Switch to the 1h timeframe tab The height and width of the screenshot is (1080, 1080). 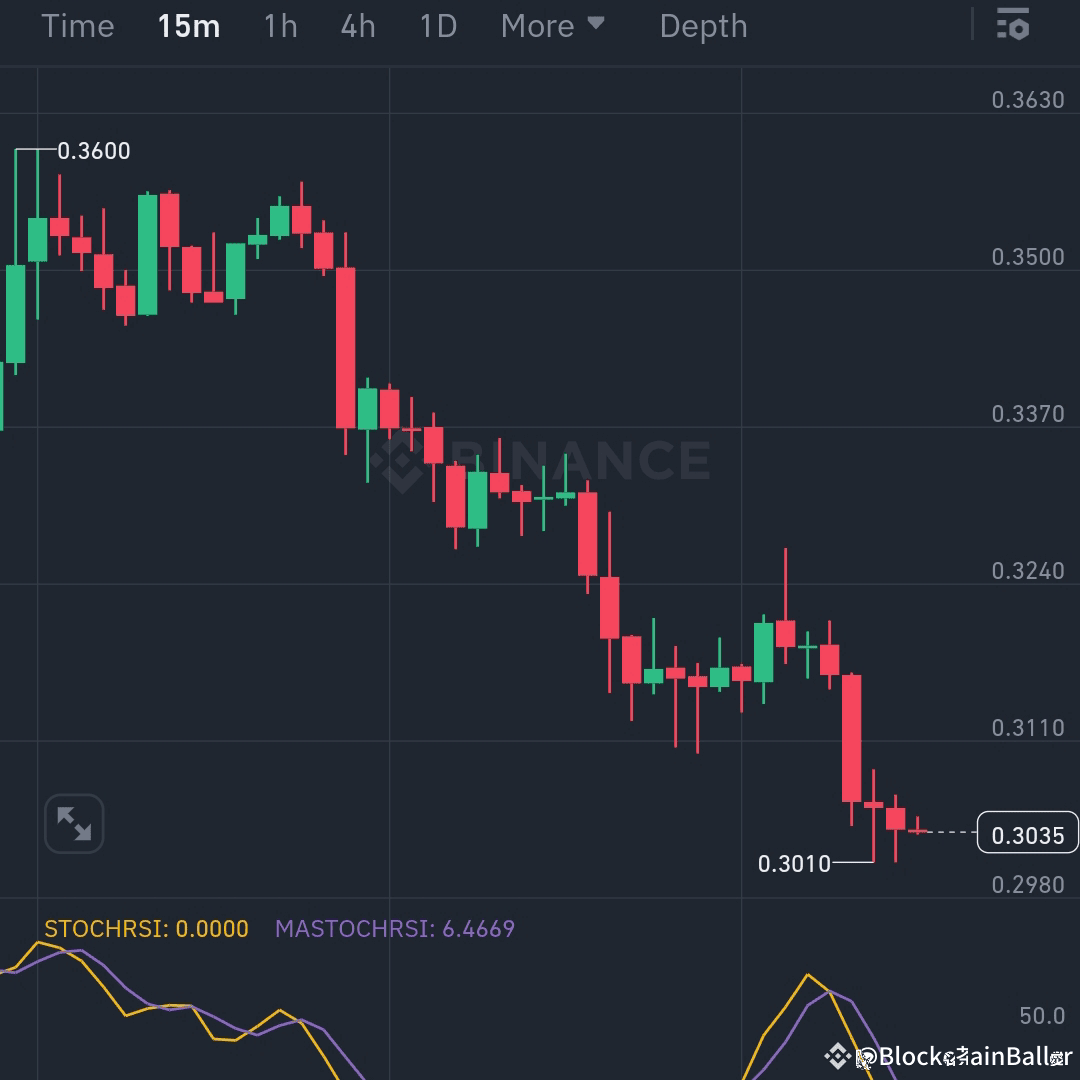point(279,26)
